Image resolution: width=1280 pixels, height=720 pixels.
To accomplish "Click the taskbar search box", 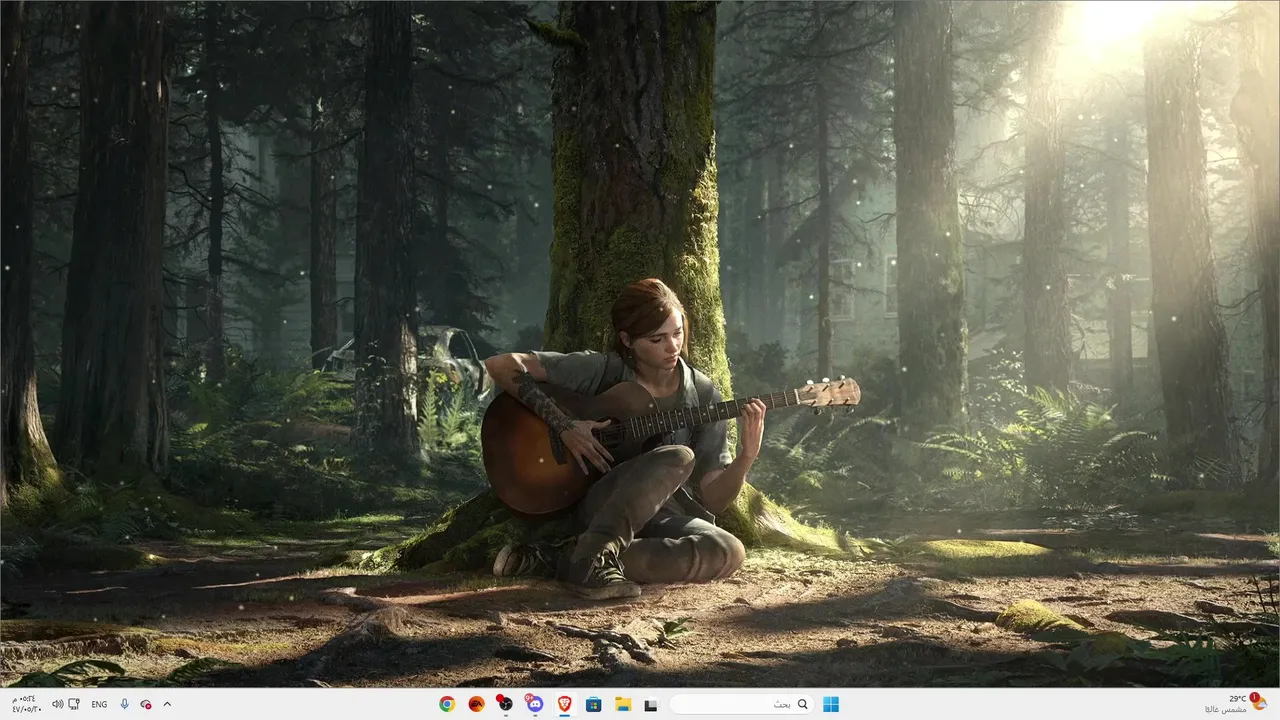I will (742, 704).
